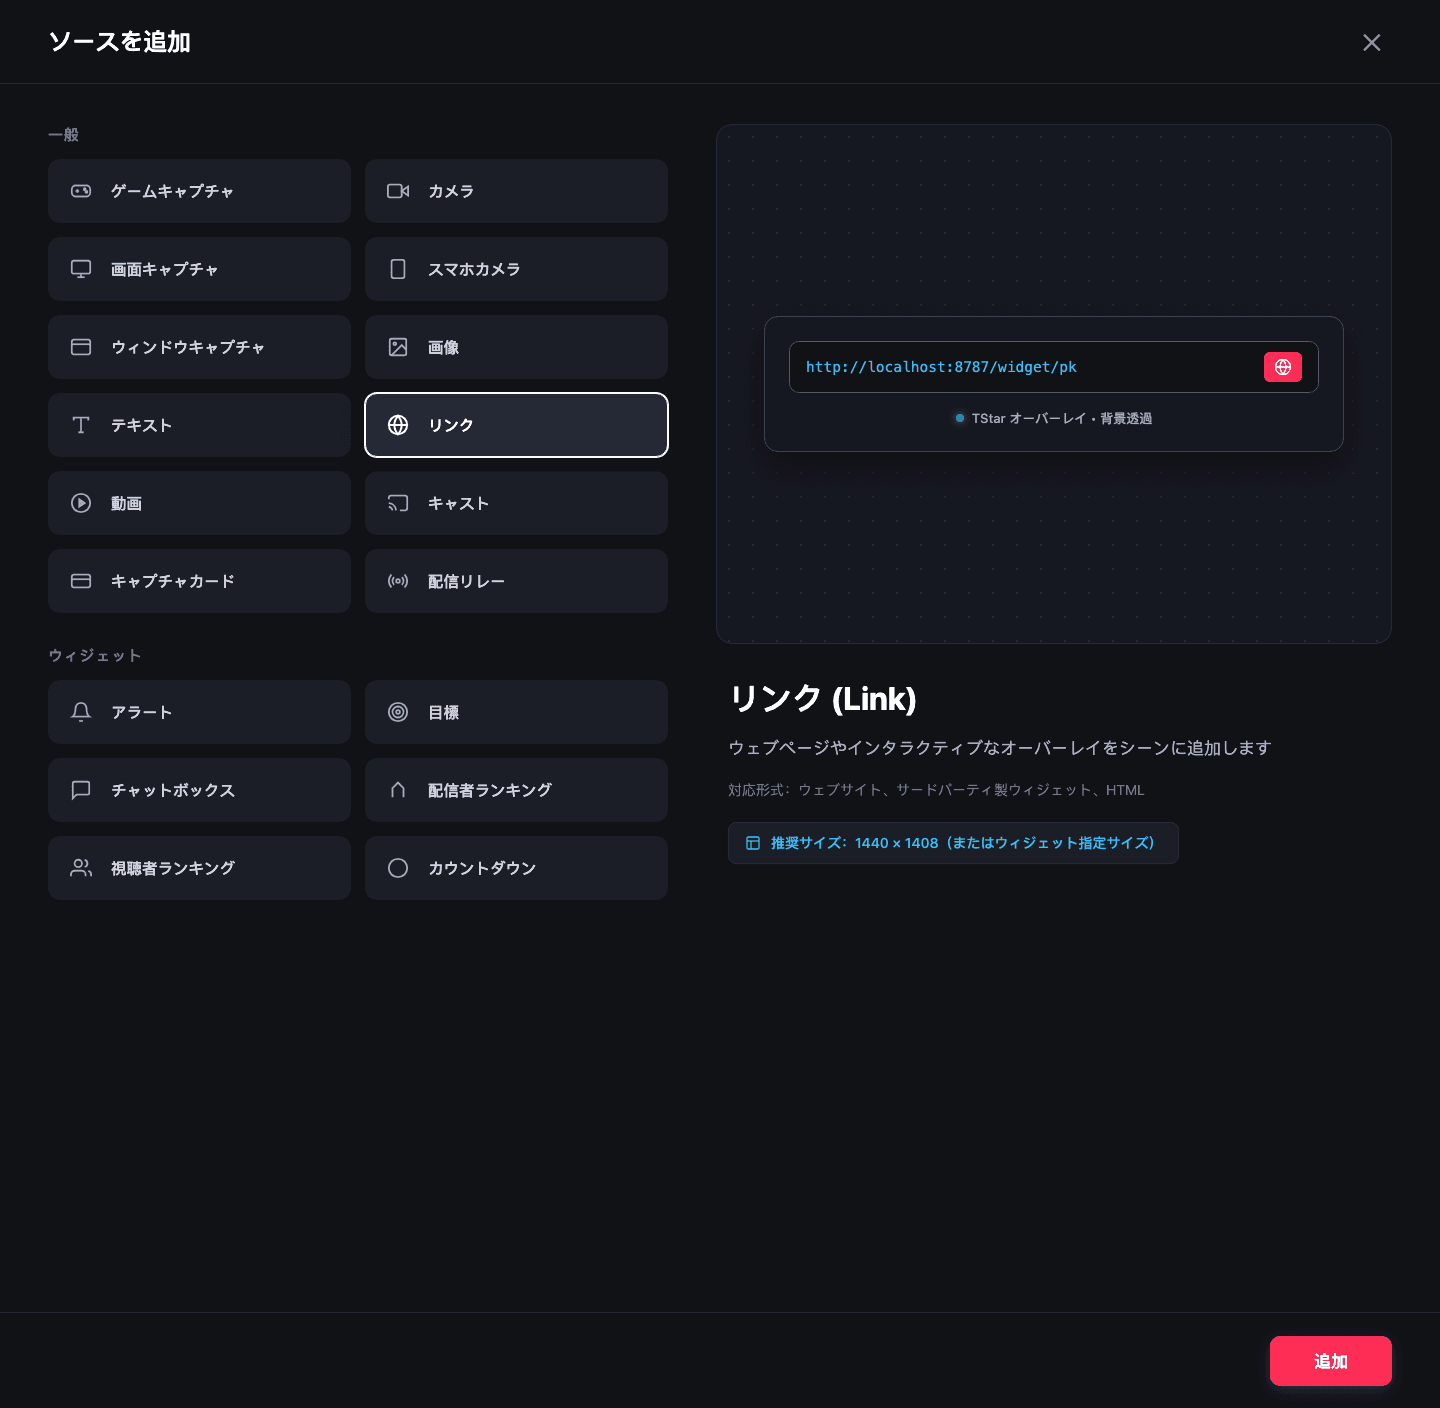Click the 目標 target icon
Screen dimensions: 1440x1408
398,712
